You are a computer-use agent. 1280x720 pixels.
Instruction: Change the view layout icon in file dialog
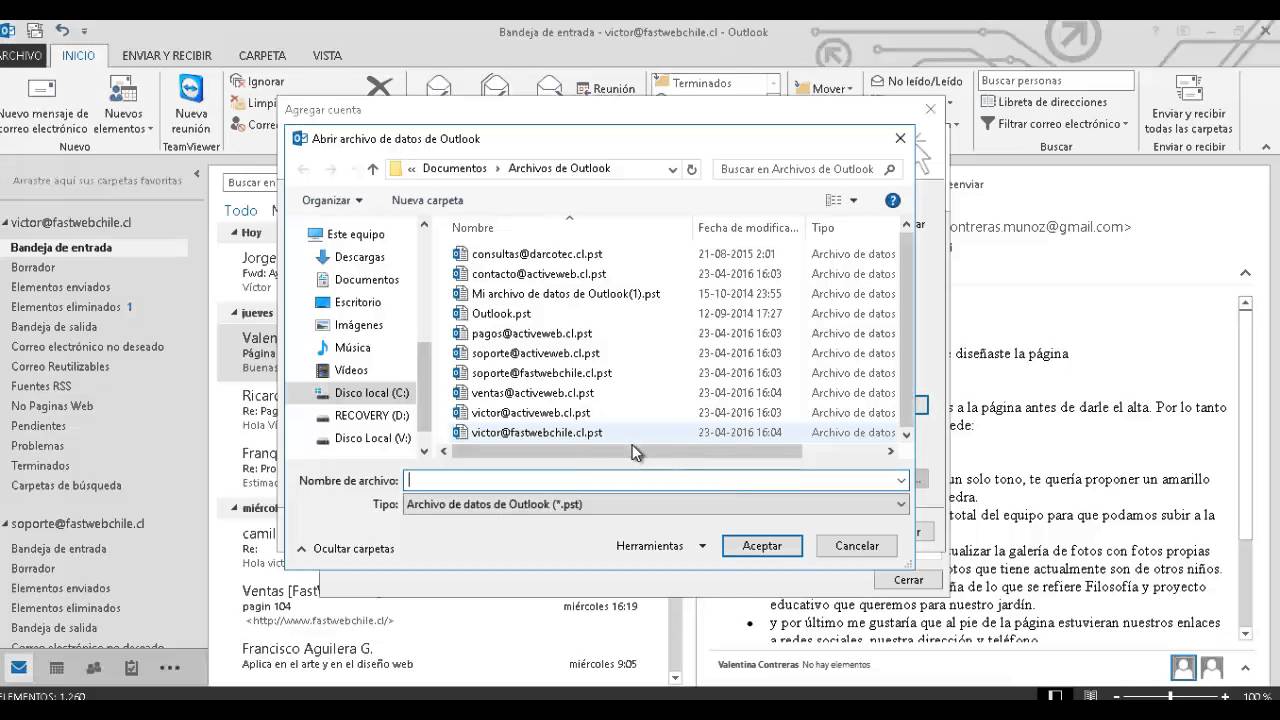833,200
